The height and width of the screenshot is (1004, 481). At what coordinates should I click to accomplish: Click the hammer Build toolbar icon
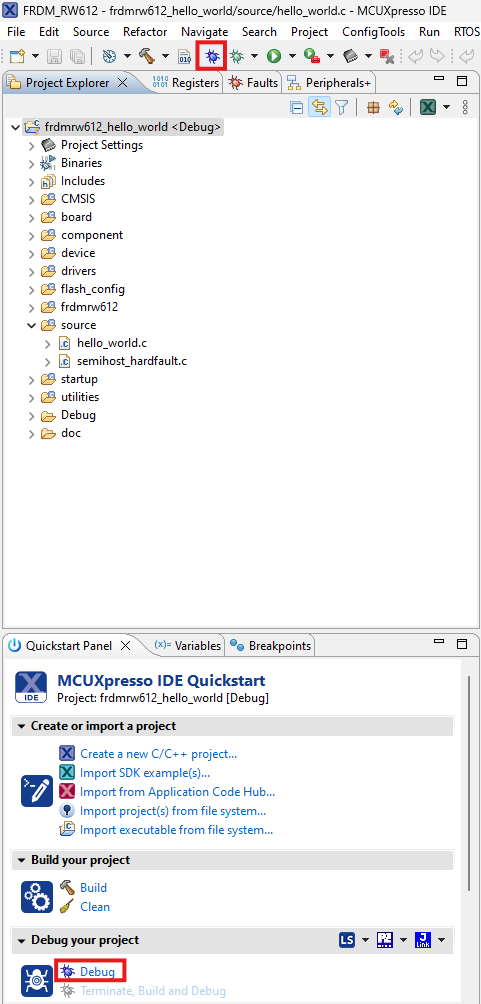[147, 56]
